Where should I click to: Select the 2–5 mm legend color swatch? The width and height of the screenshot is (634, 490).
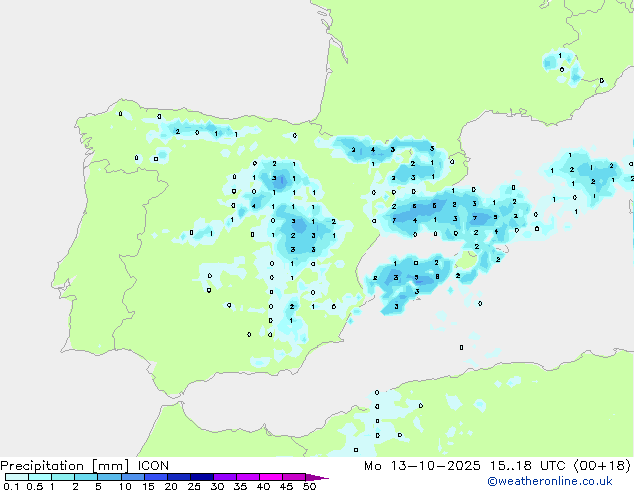point(86,477)
